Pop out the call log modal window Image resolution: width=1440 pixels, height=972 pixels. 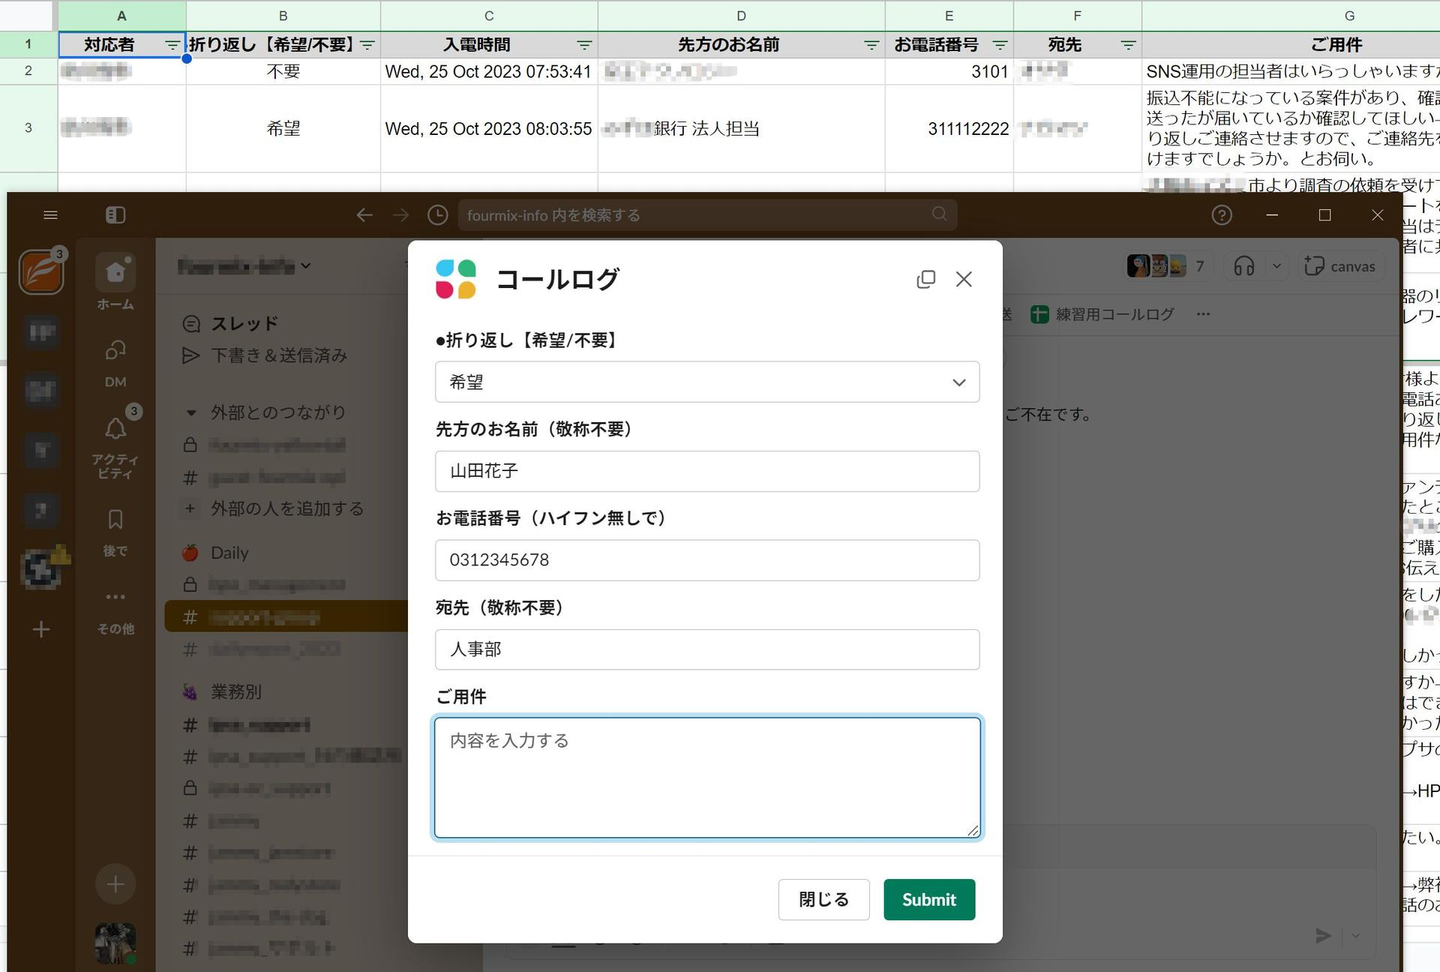click(926, 280)
